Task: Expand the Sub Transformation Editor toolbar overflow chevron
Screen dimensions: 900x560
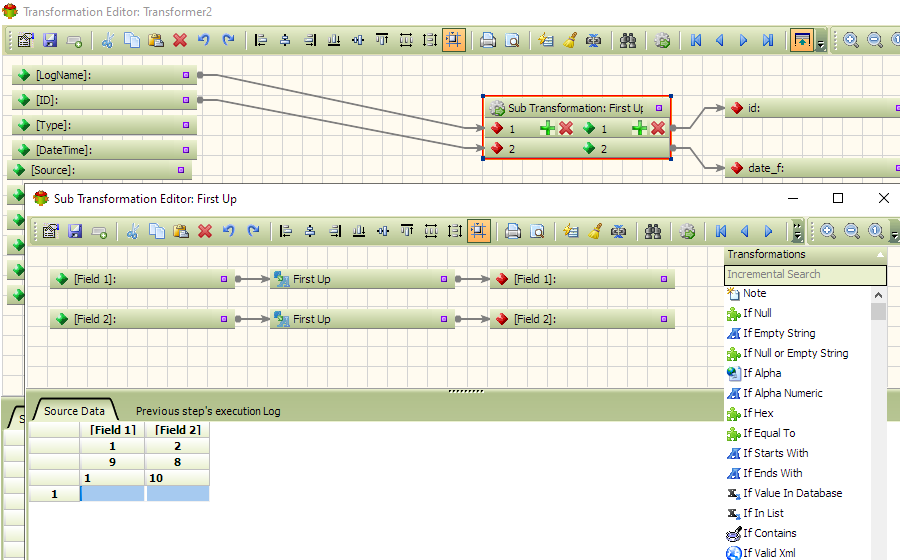Action: pos(797,231)
